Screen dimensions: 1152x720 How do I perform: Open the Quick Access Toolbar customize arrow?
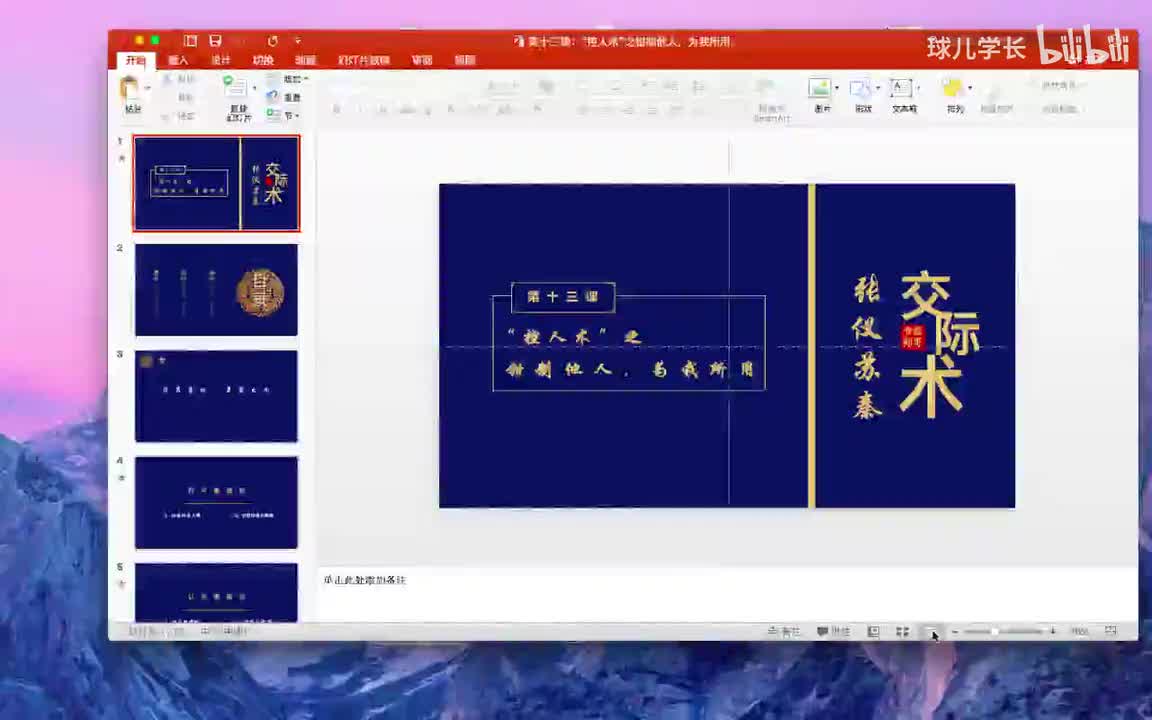click(298, 41)
